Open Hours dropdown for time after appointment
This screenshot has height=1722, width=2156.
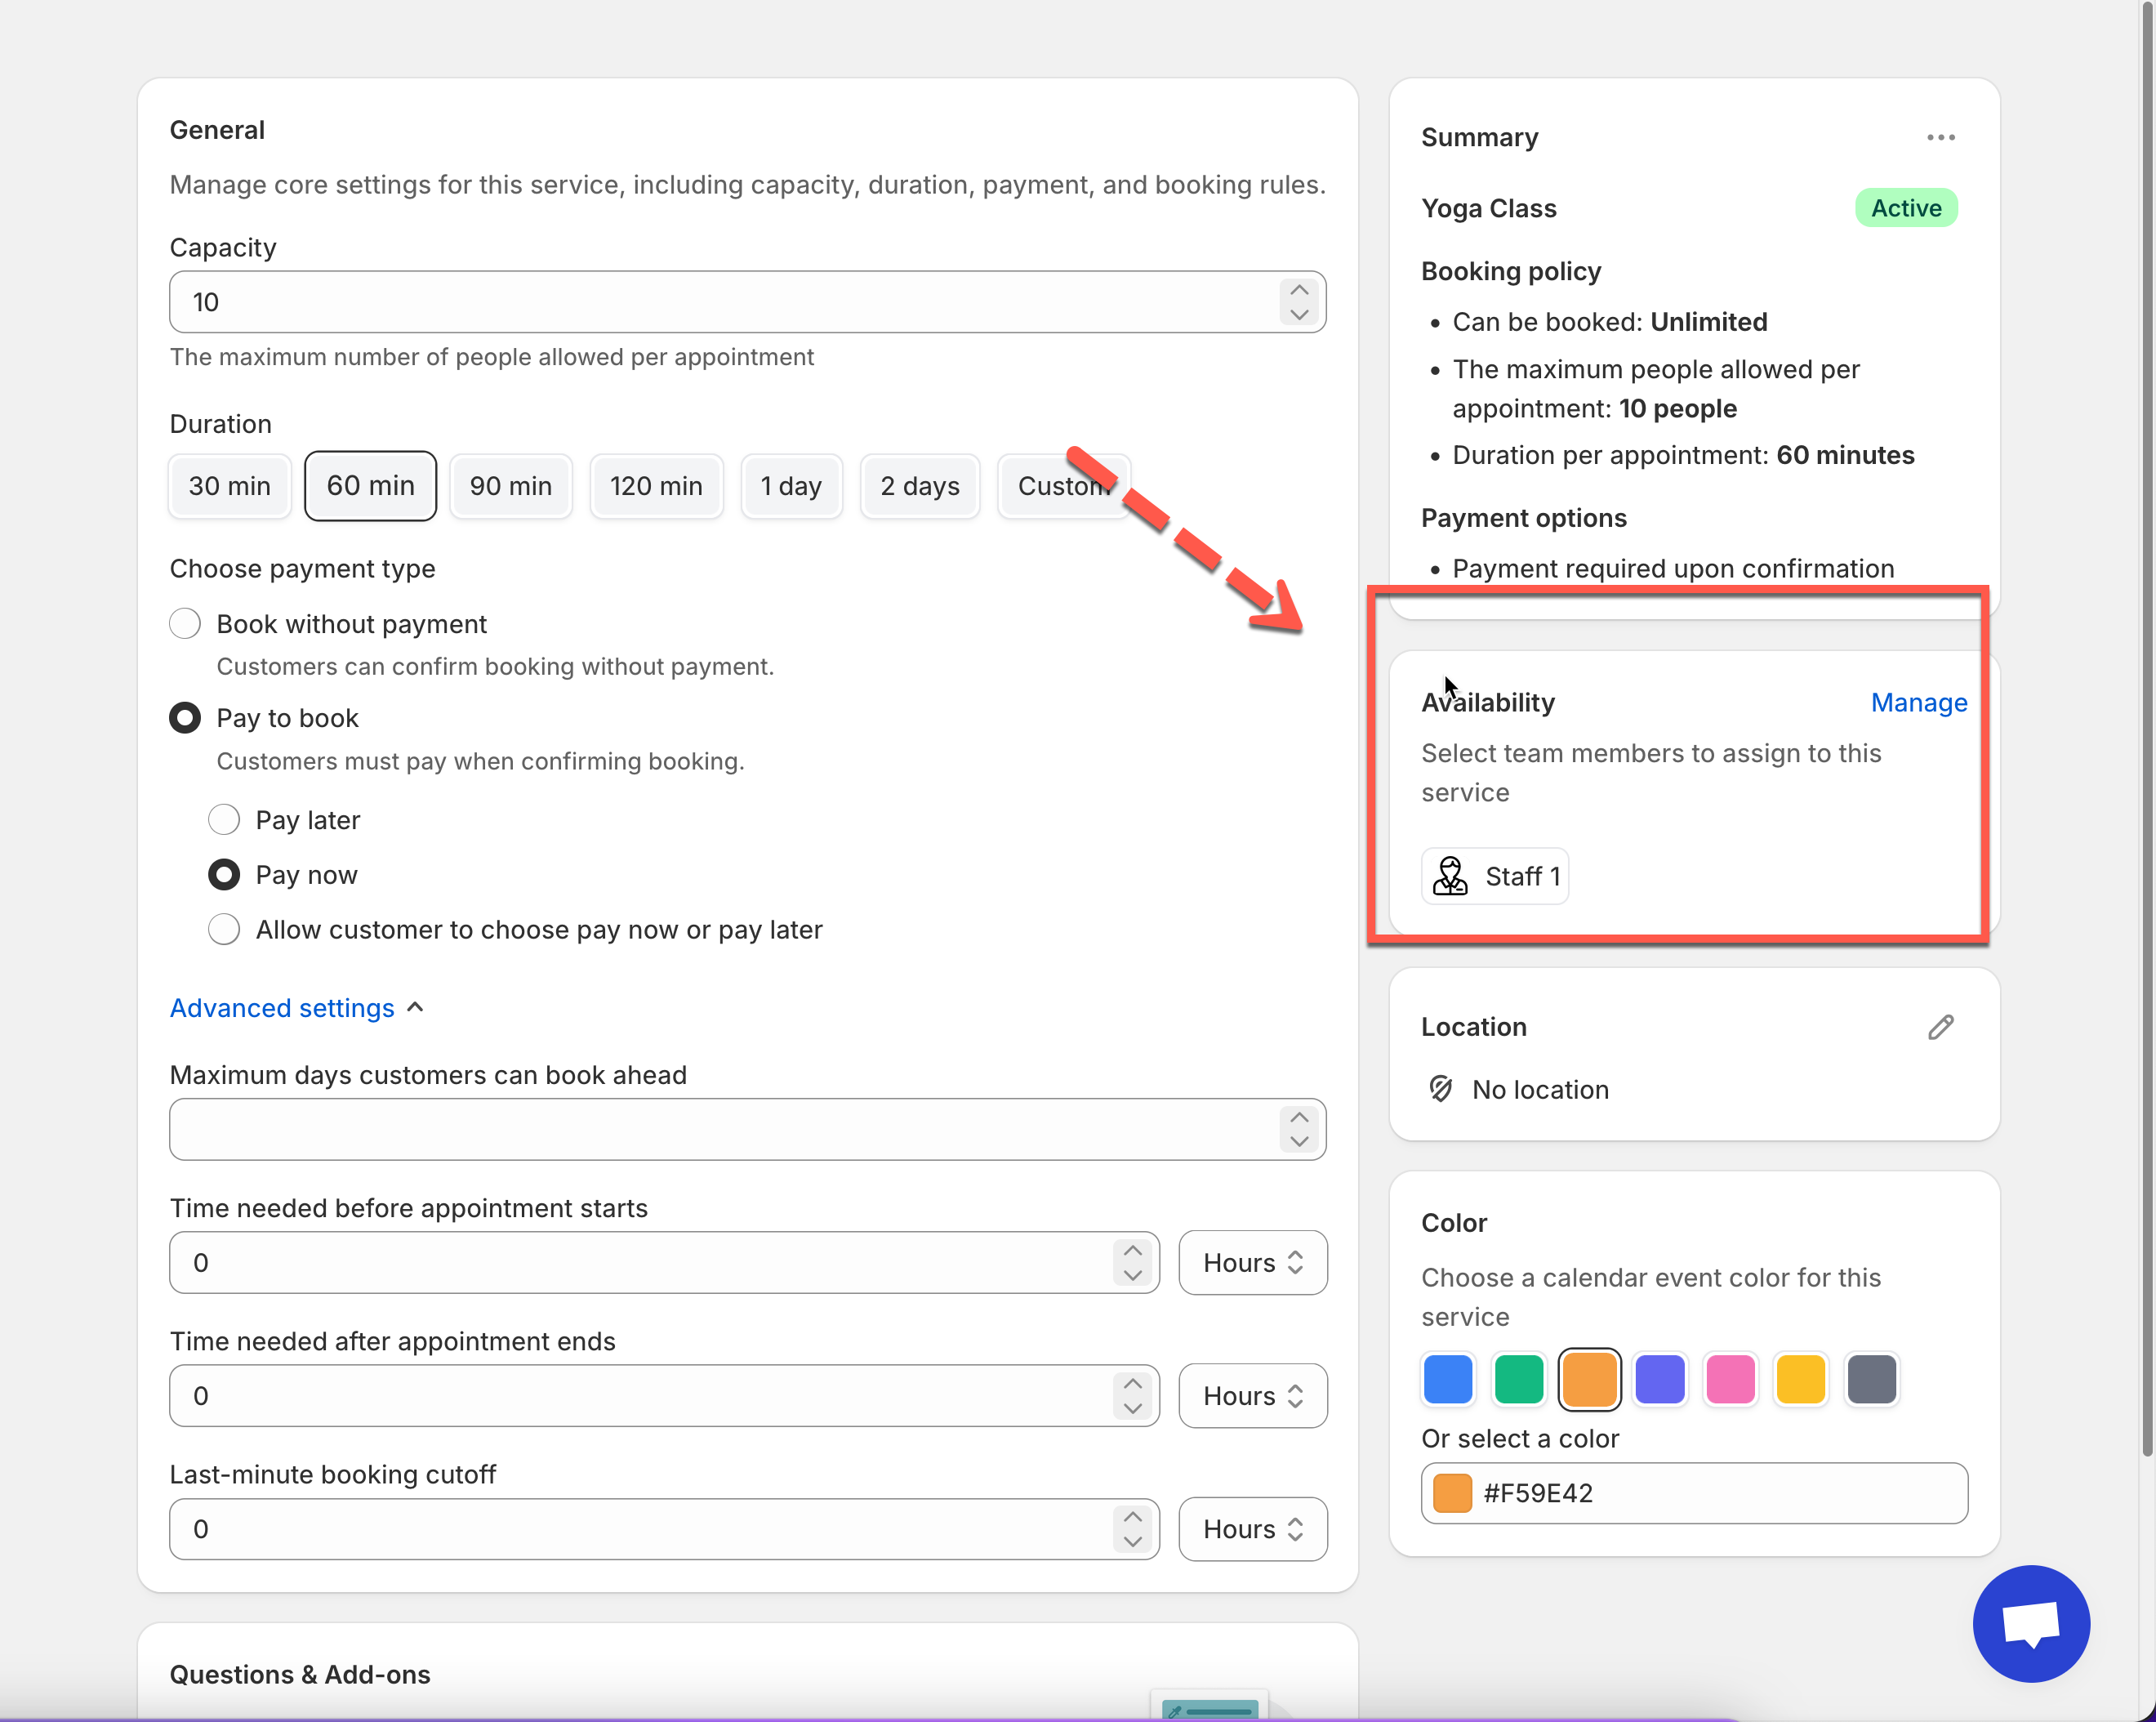1252,1395
